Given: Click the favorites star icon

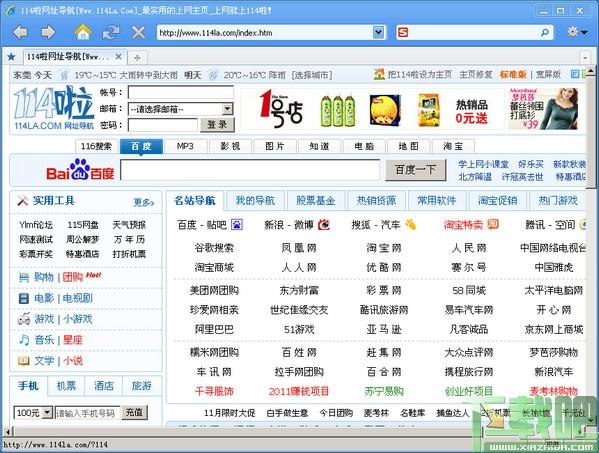Looking at the screenshot, I should pos(11,57).
